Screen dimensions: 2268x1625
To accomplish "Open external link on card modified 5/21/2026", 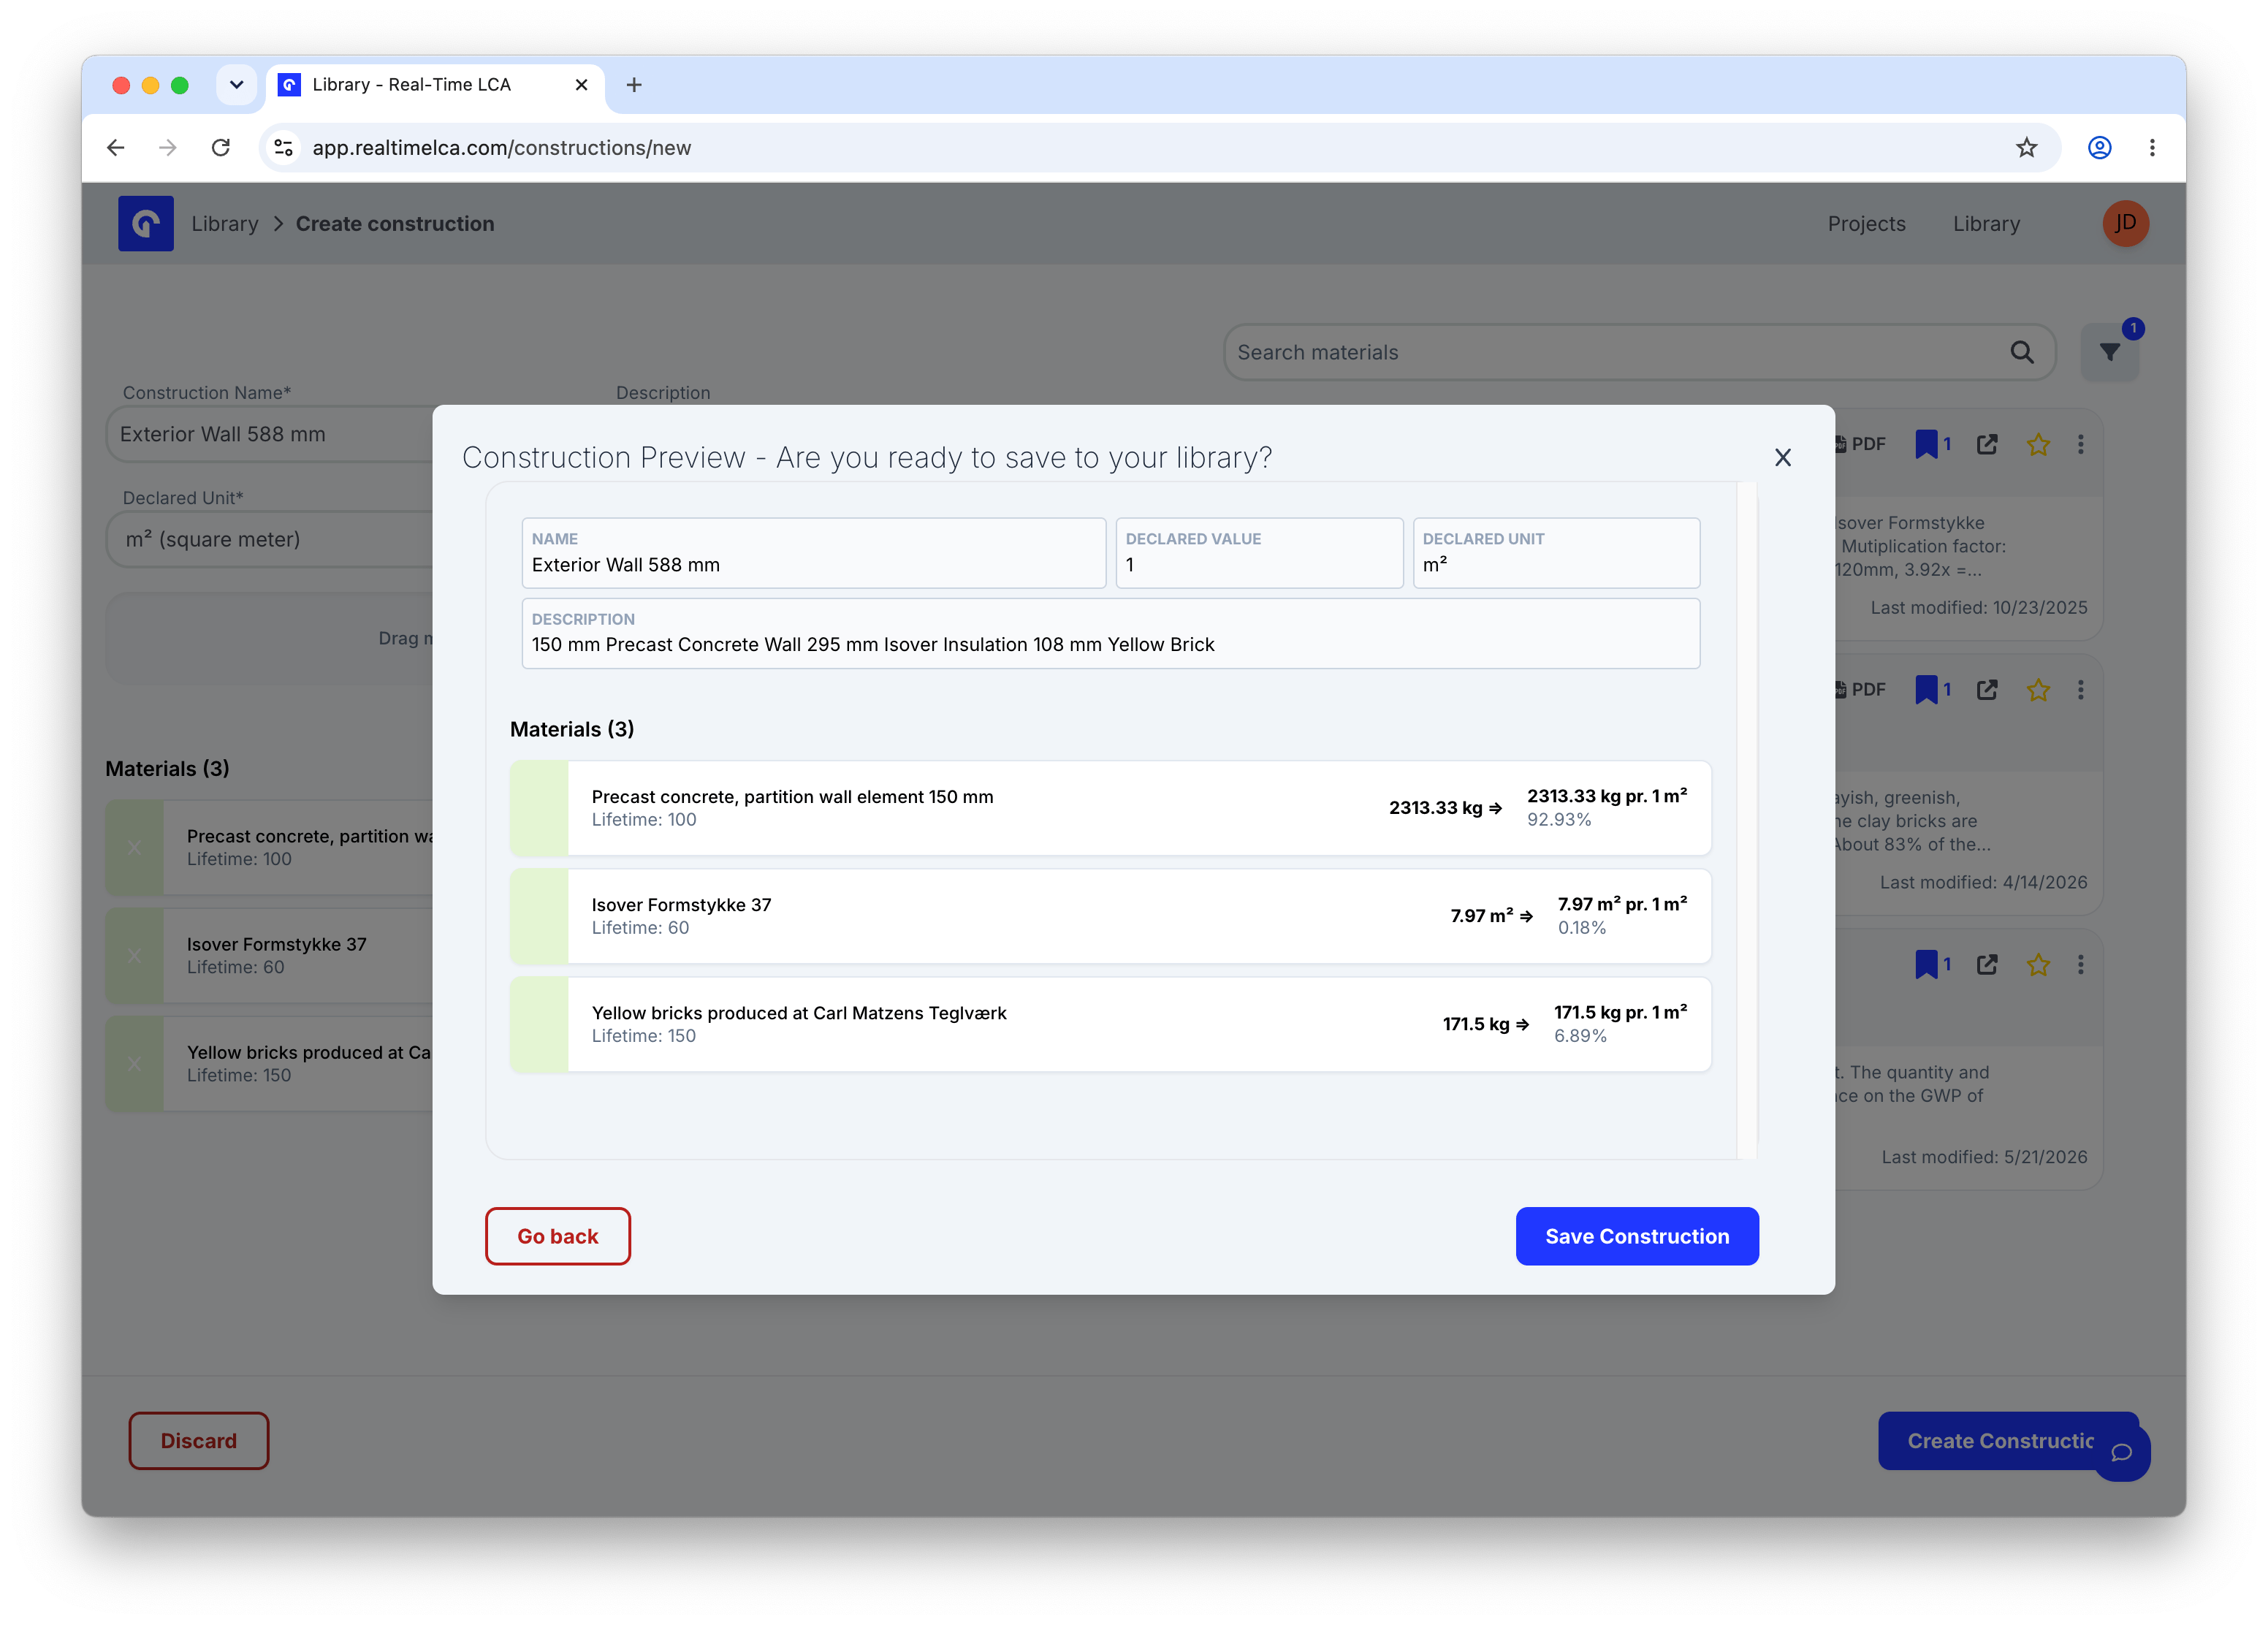I will 1987,965.
